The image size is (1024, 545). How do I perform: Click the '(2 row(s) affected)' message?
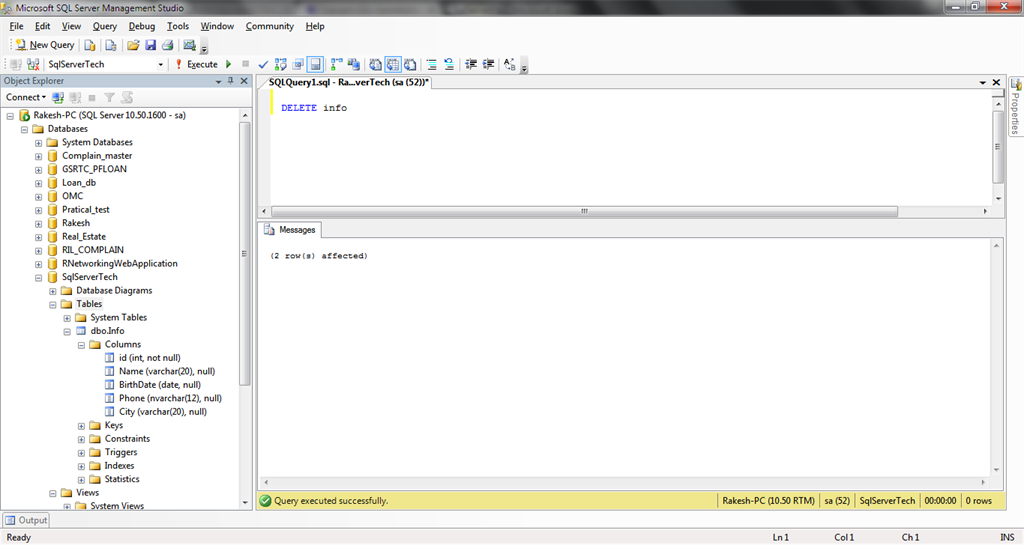pyautogui.click(x=319, y=256)
